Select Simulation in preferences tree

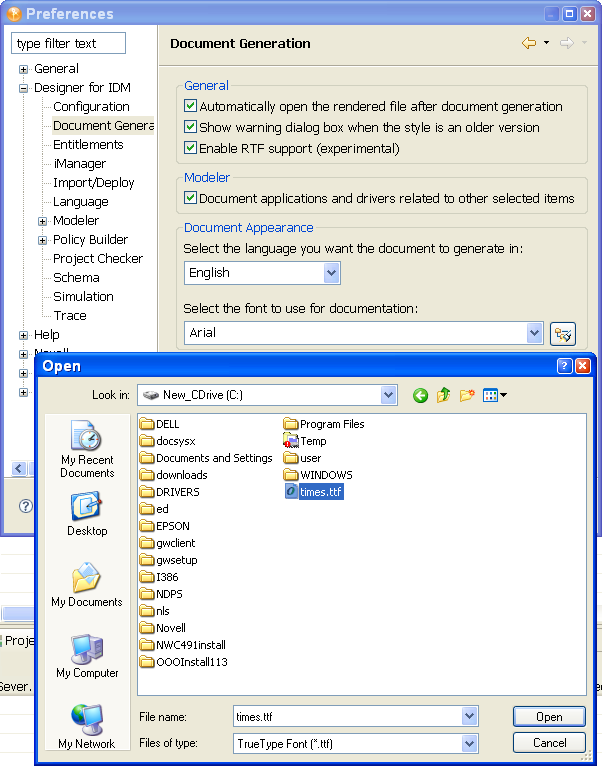pos(83,297)
